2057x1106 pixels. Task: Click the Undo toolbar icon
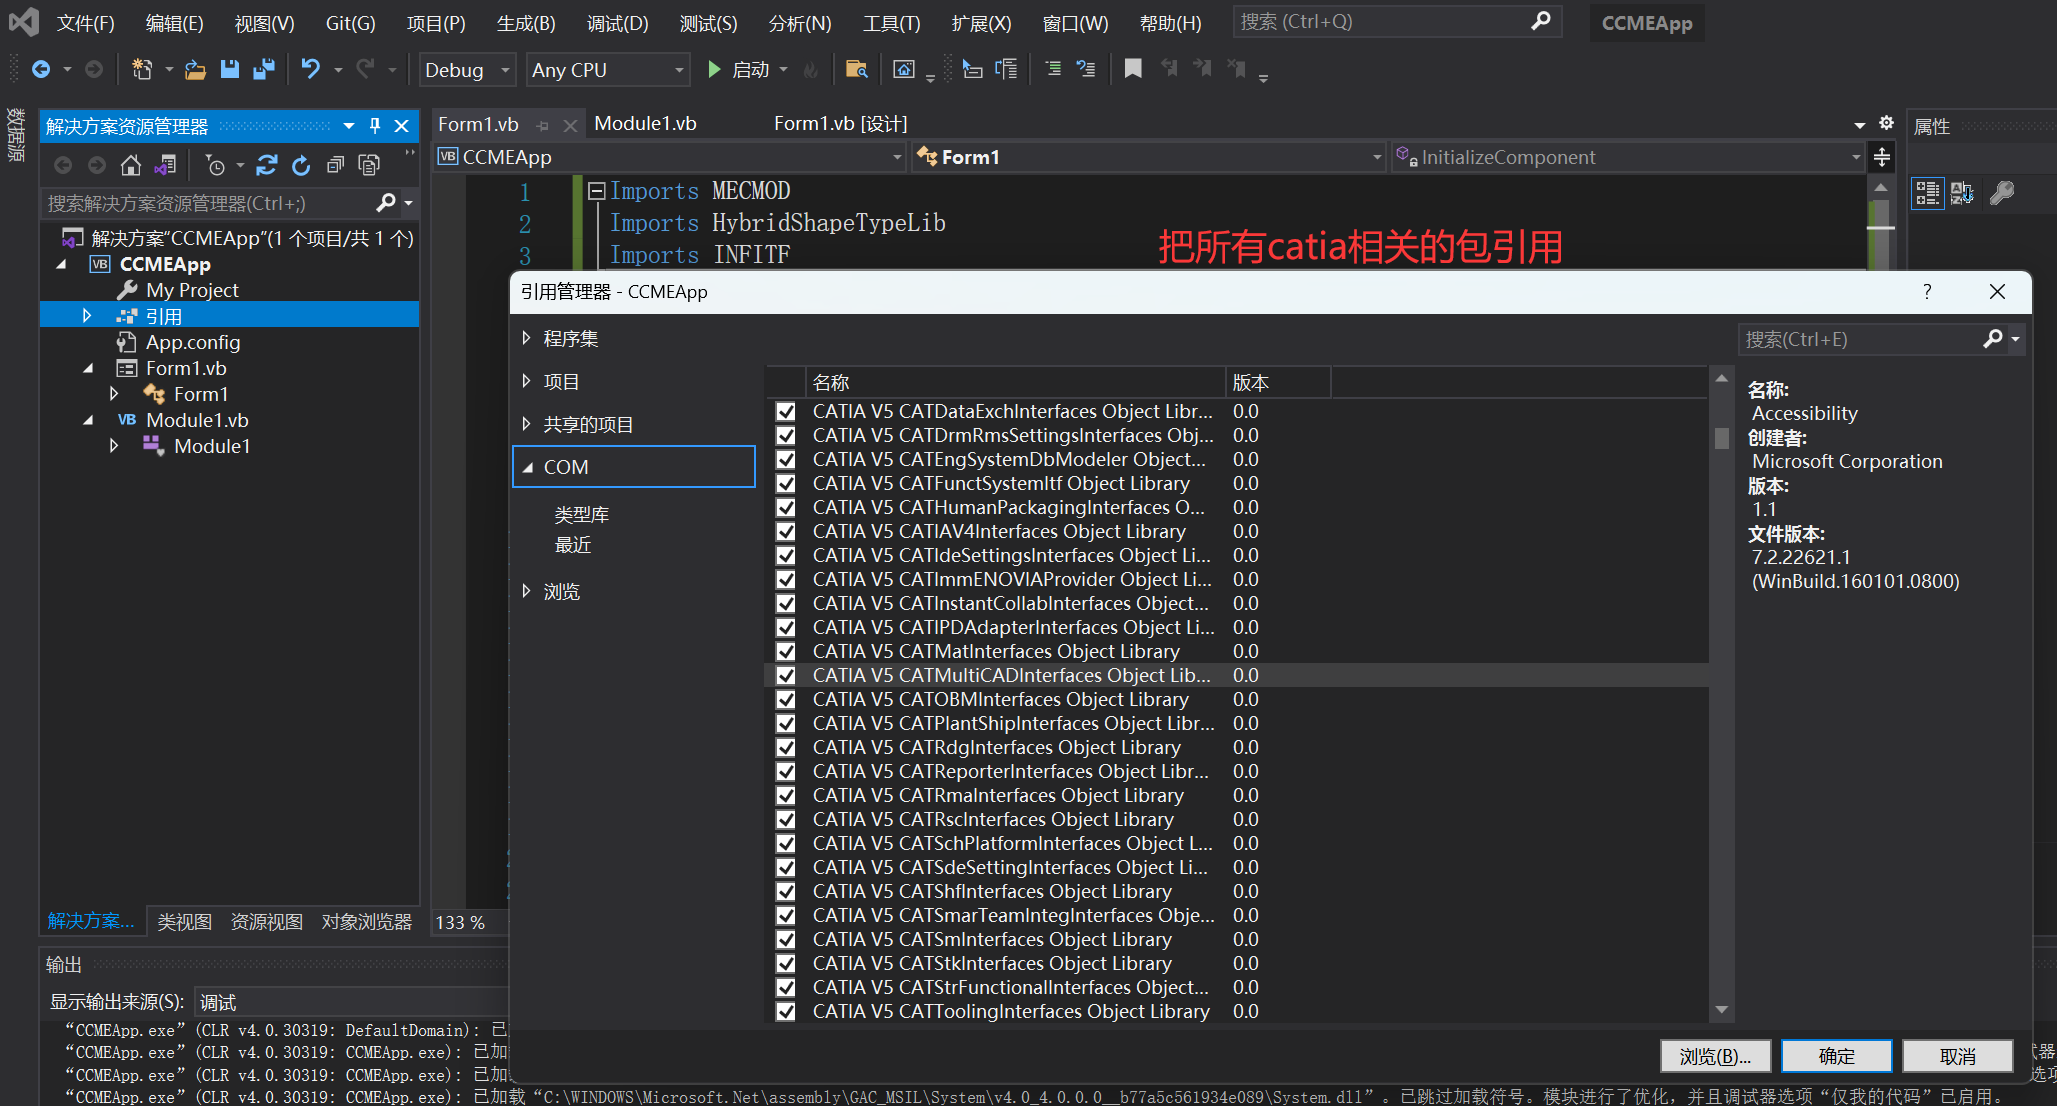(x=308, y=69)
